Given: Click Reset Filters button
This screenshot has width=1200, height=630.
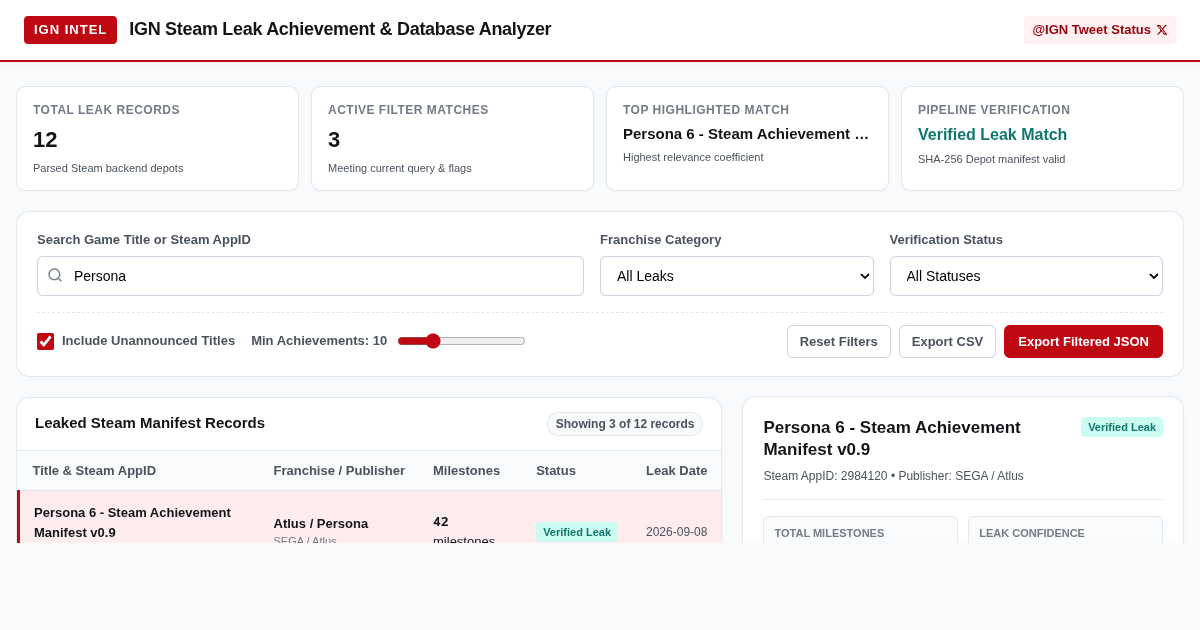Looking at the screenshot, I should (839, 341).
